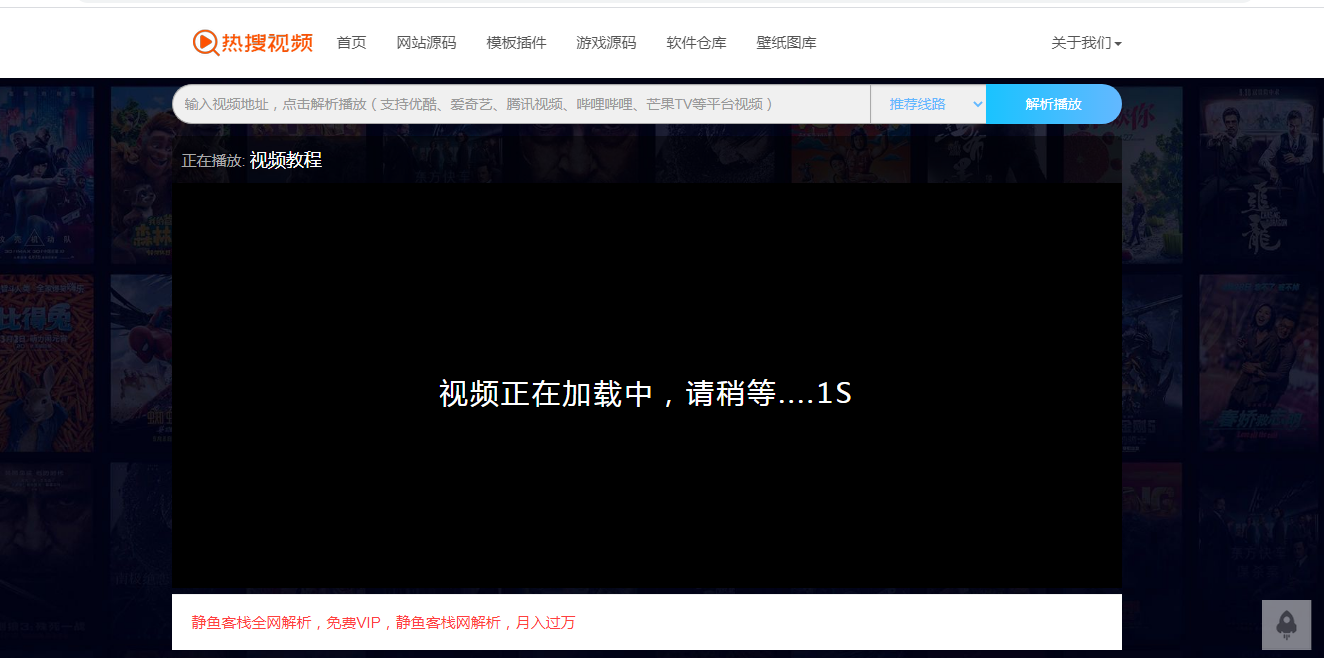Image resolution: width=1324 pixels, height=658 pixels.
Task: Expand the 关于我们 dropdown menu
Action: click(1086, 43)
